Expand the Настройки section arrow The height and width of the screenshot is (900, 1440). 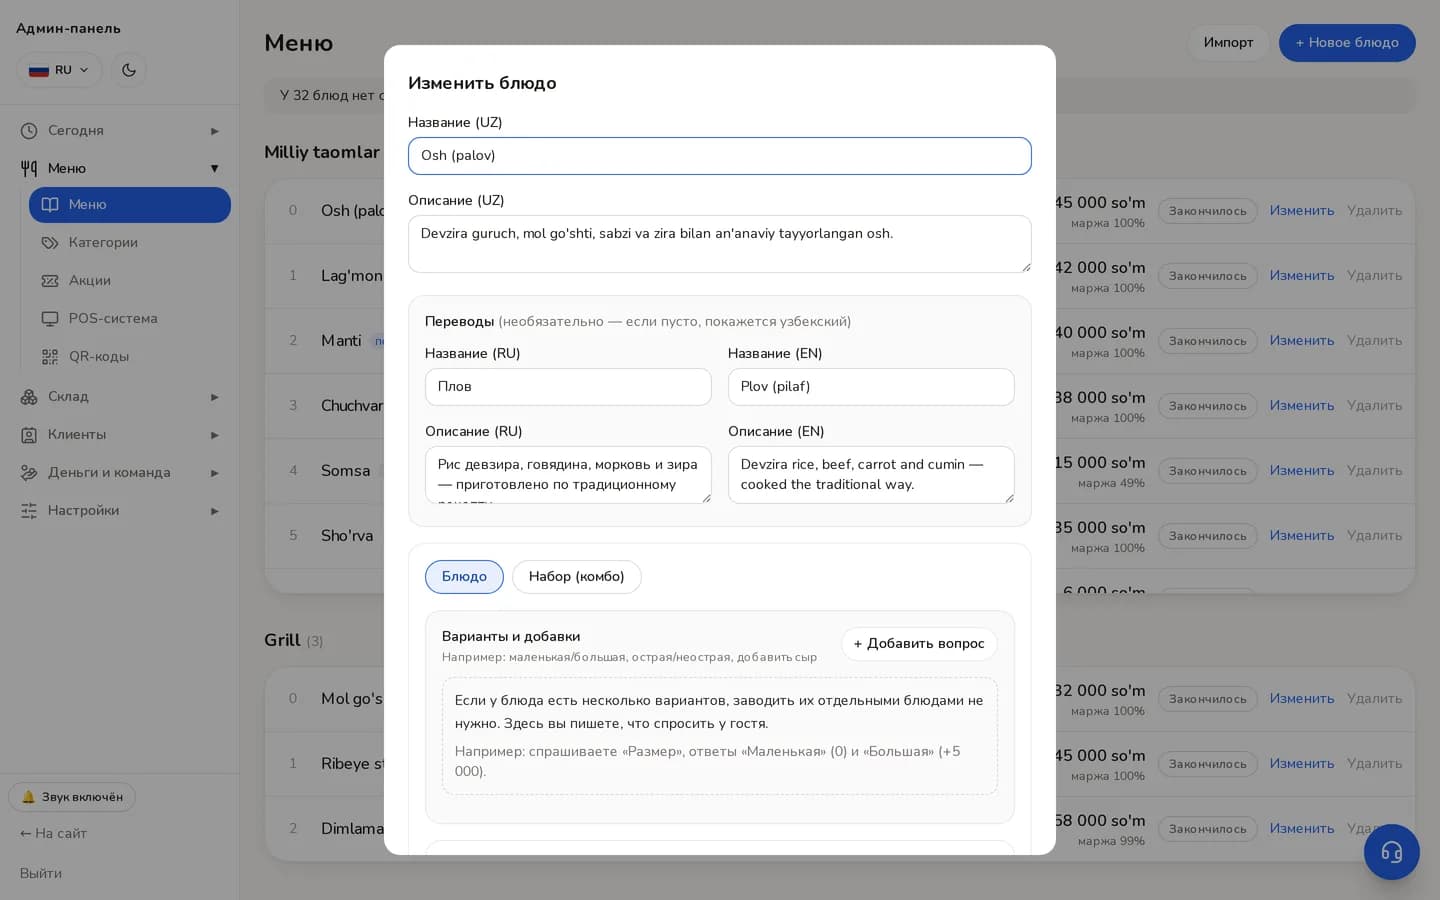click(x=214, y=511)
